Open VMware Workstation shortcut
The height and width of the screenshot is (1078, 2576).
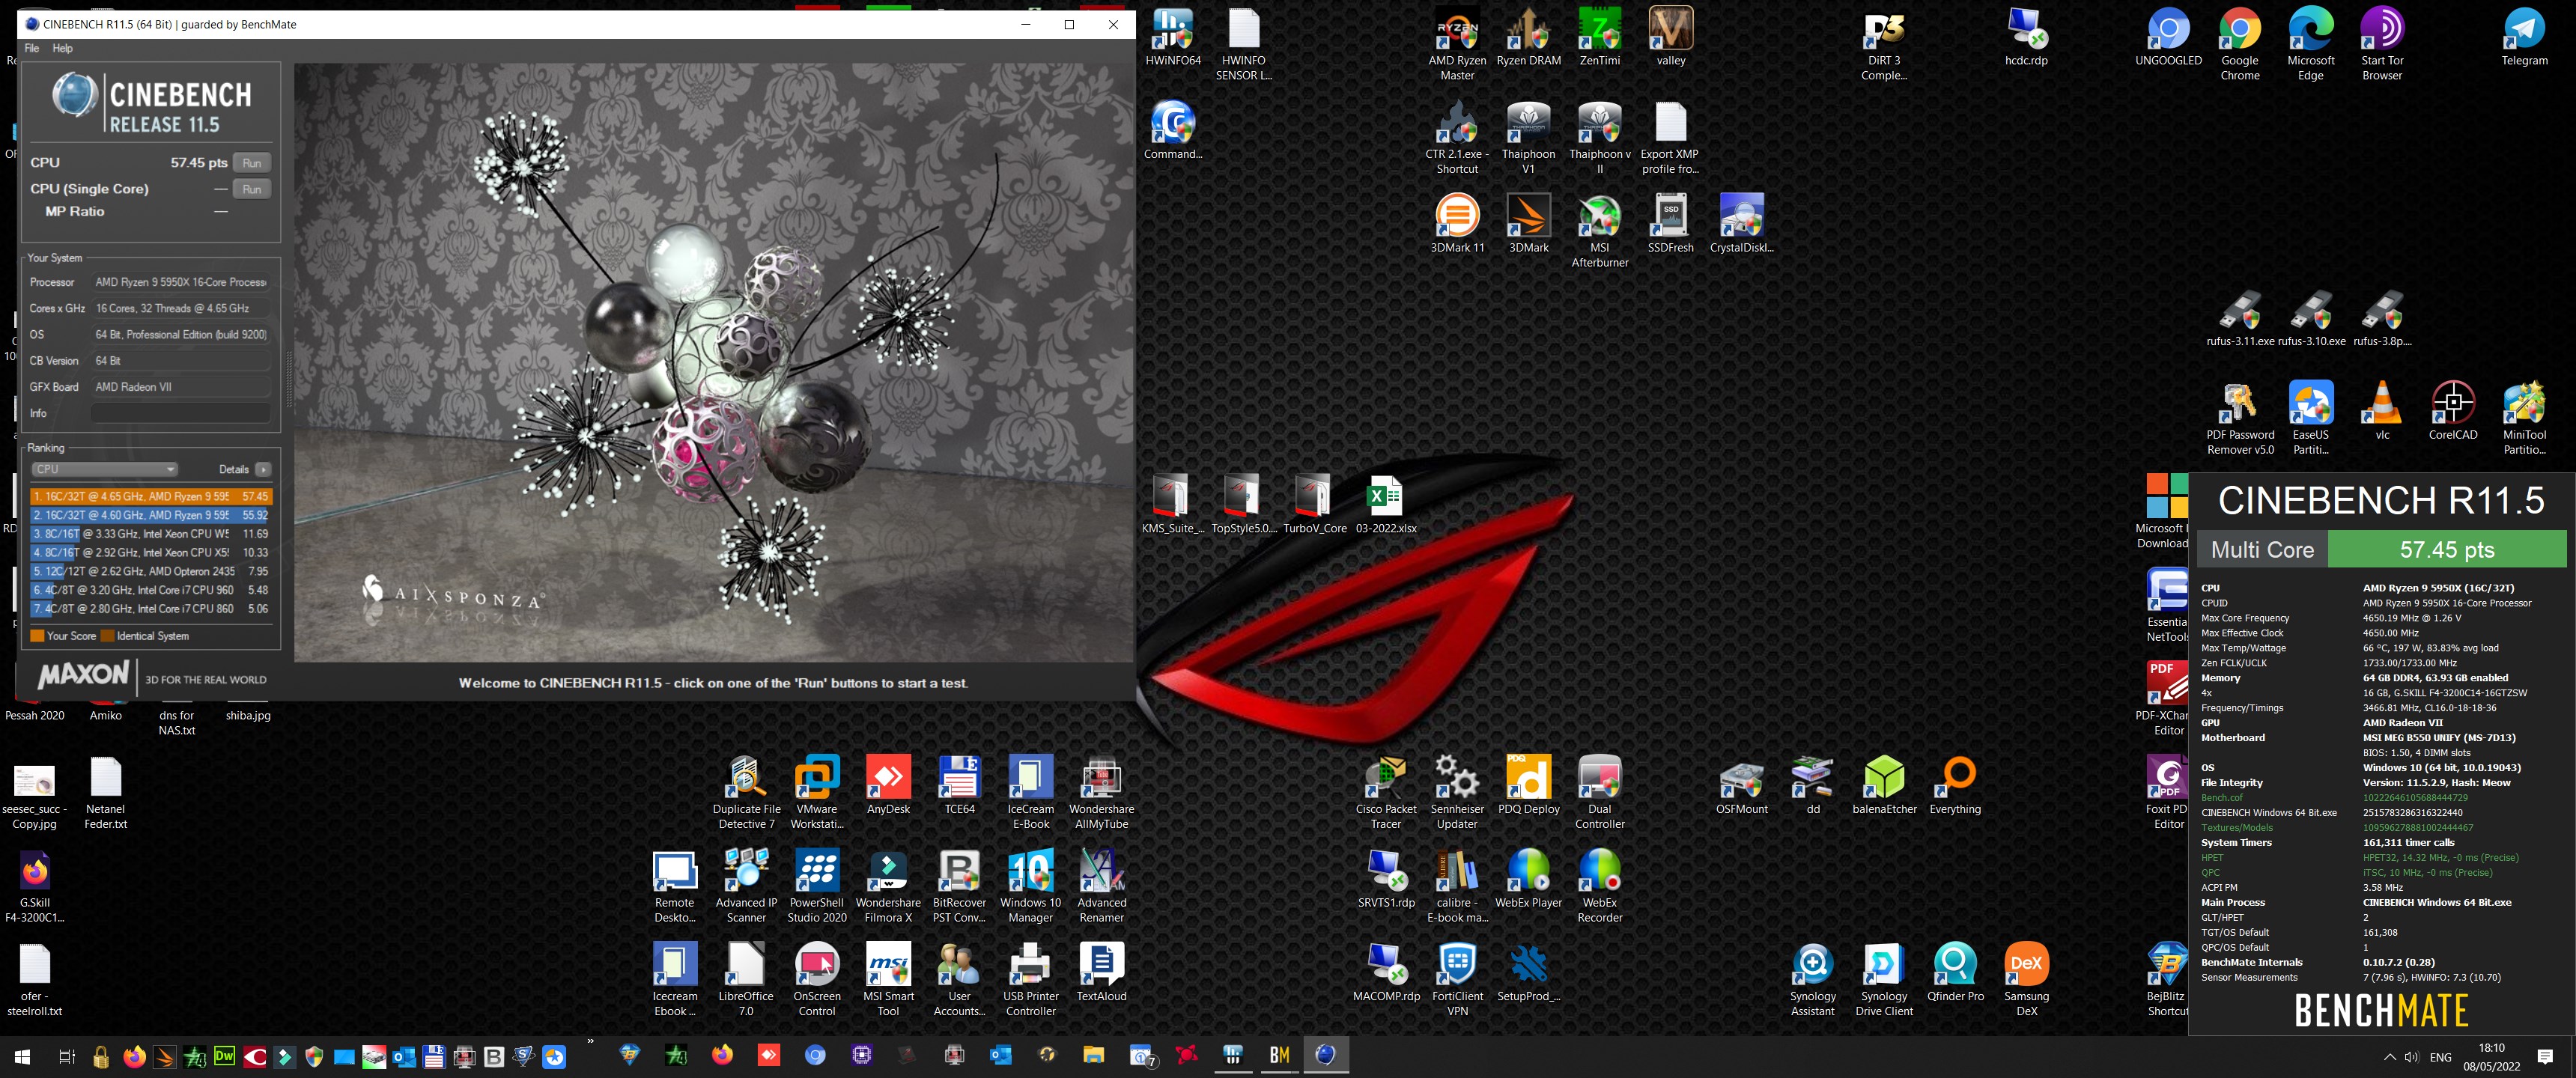(817, 792)
